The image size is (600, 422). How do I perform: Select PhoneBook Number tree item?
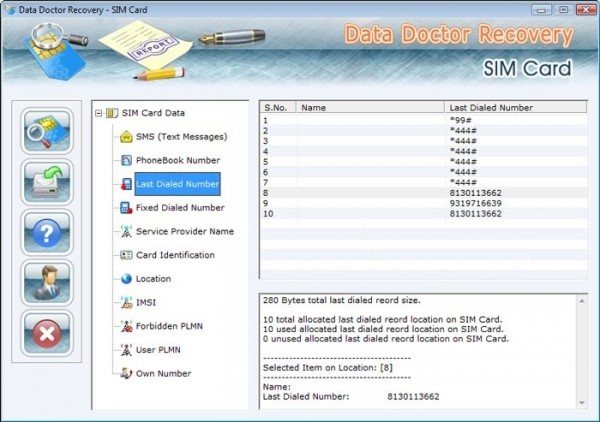[178, 160]
